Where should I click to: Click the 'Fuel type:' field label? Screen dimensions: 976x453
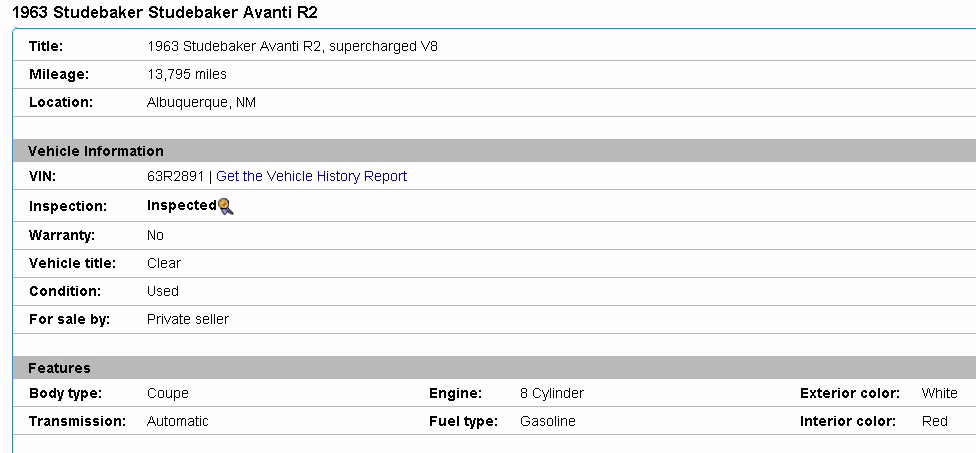tap(464, 421)
